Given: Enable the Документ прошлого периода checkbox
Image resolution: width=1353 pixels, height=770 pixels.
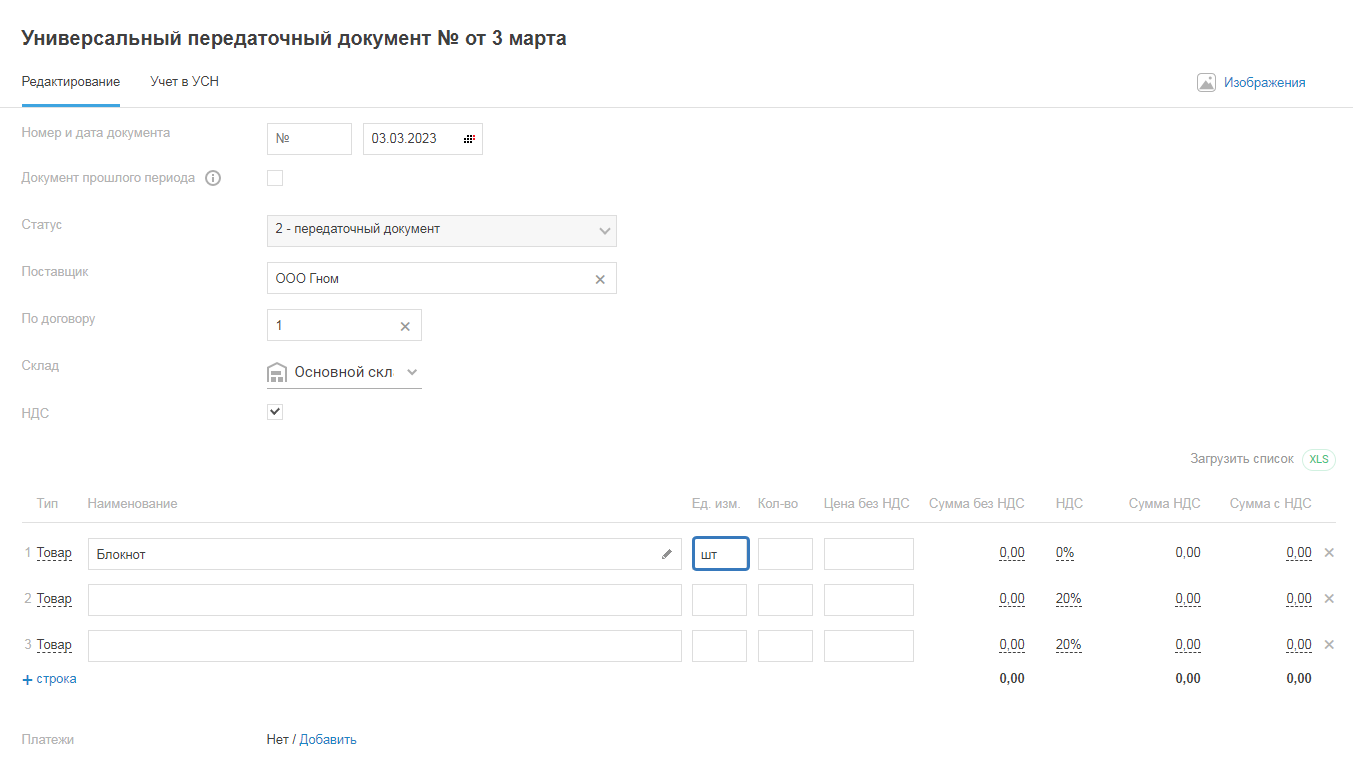Looking at the screenshot, I should click(x=275, y=178).
